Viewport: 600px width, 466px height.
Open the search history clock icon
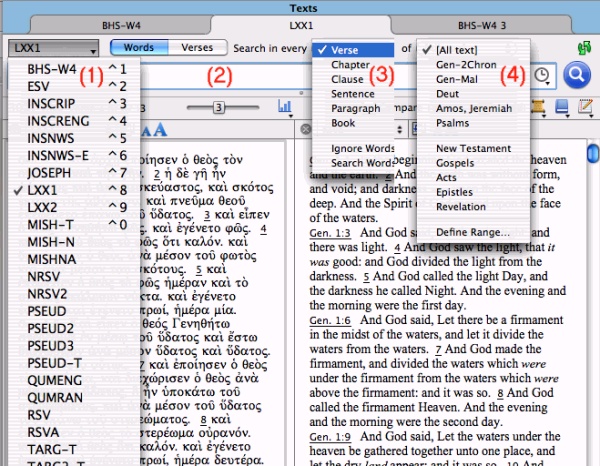[543, 75]
